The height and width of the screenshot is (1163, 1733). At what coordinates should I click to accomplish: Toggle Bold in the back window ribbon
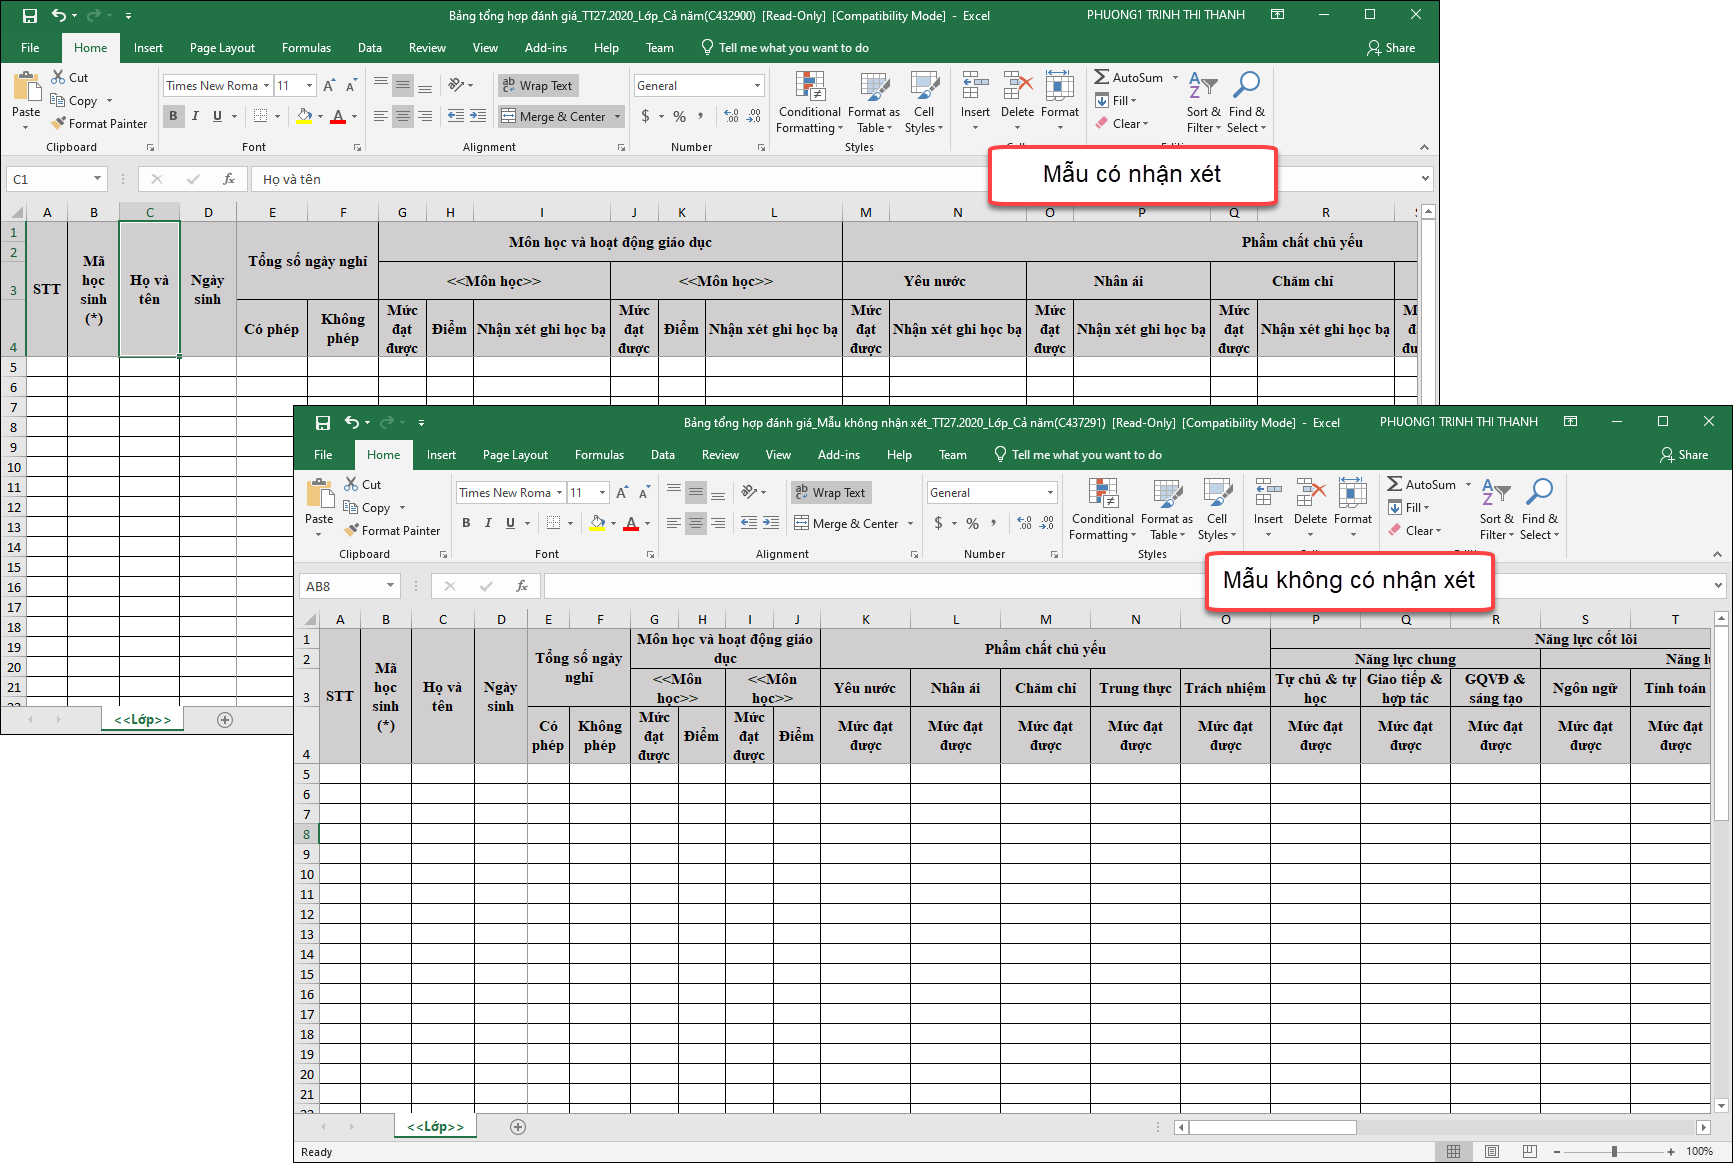[x=173, y=116]
